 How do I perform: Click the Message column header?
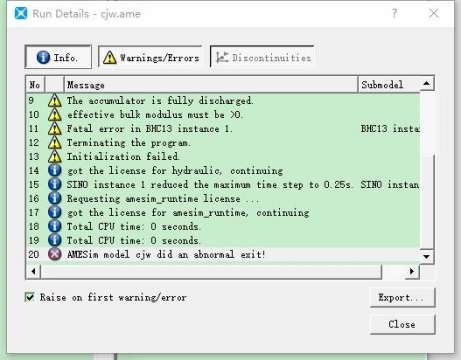point(211,85)
